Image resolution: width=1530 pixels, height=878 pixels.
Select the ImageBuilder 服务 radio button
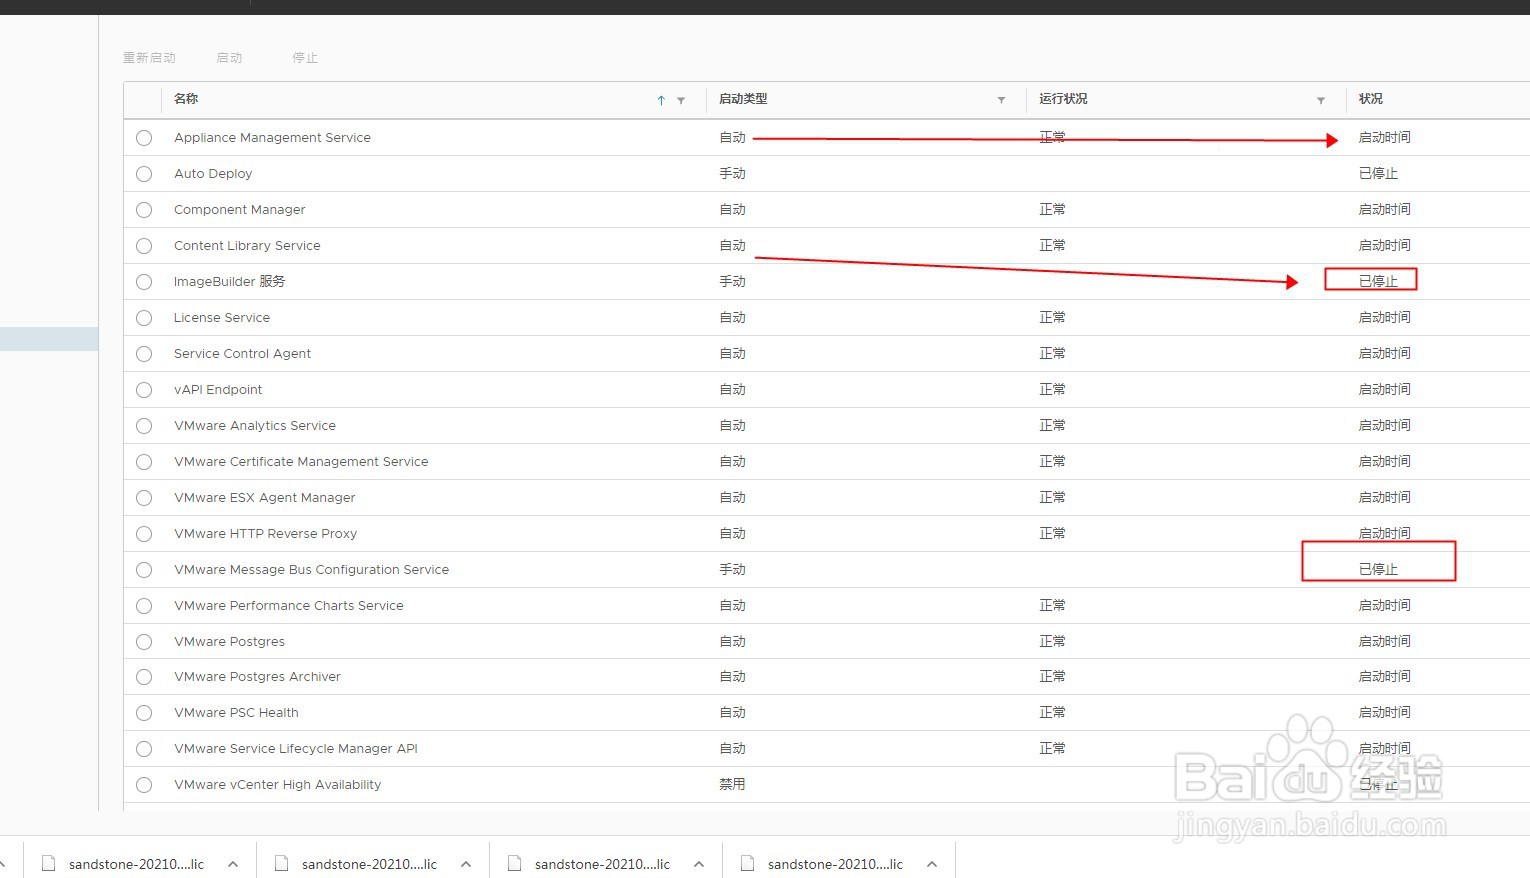tap(144, 282)
